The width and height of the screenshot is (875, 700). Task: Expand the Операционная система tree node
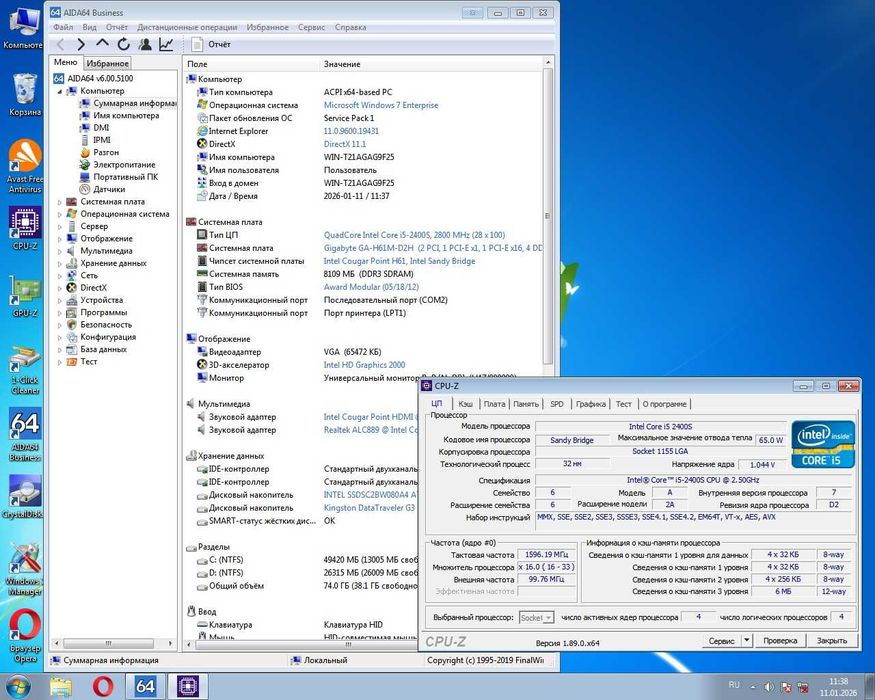pos(60,214)
